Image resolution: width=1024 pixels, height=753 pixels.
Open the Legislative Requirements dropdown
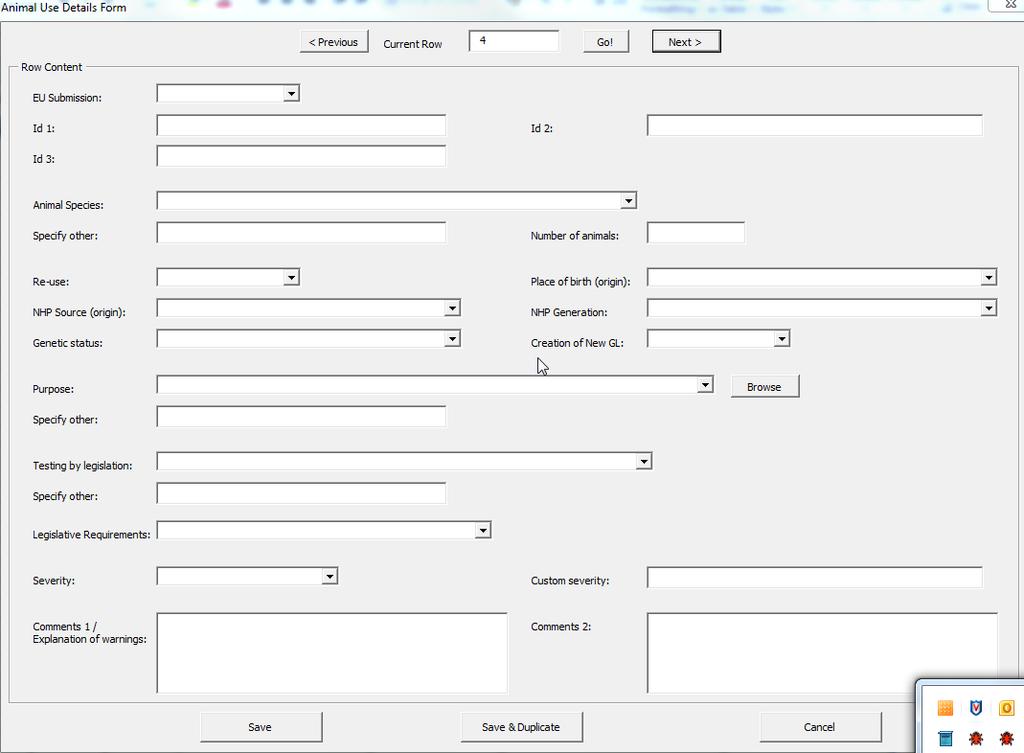pyautogui.click(x=483, y=530)
